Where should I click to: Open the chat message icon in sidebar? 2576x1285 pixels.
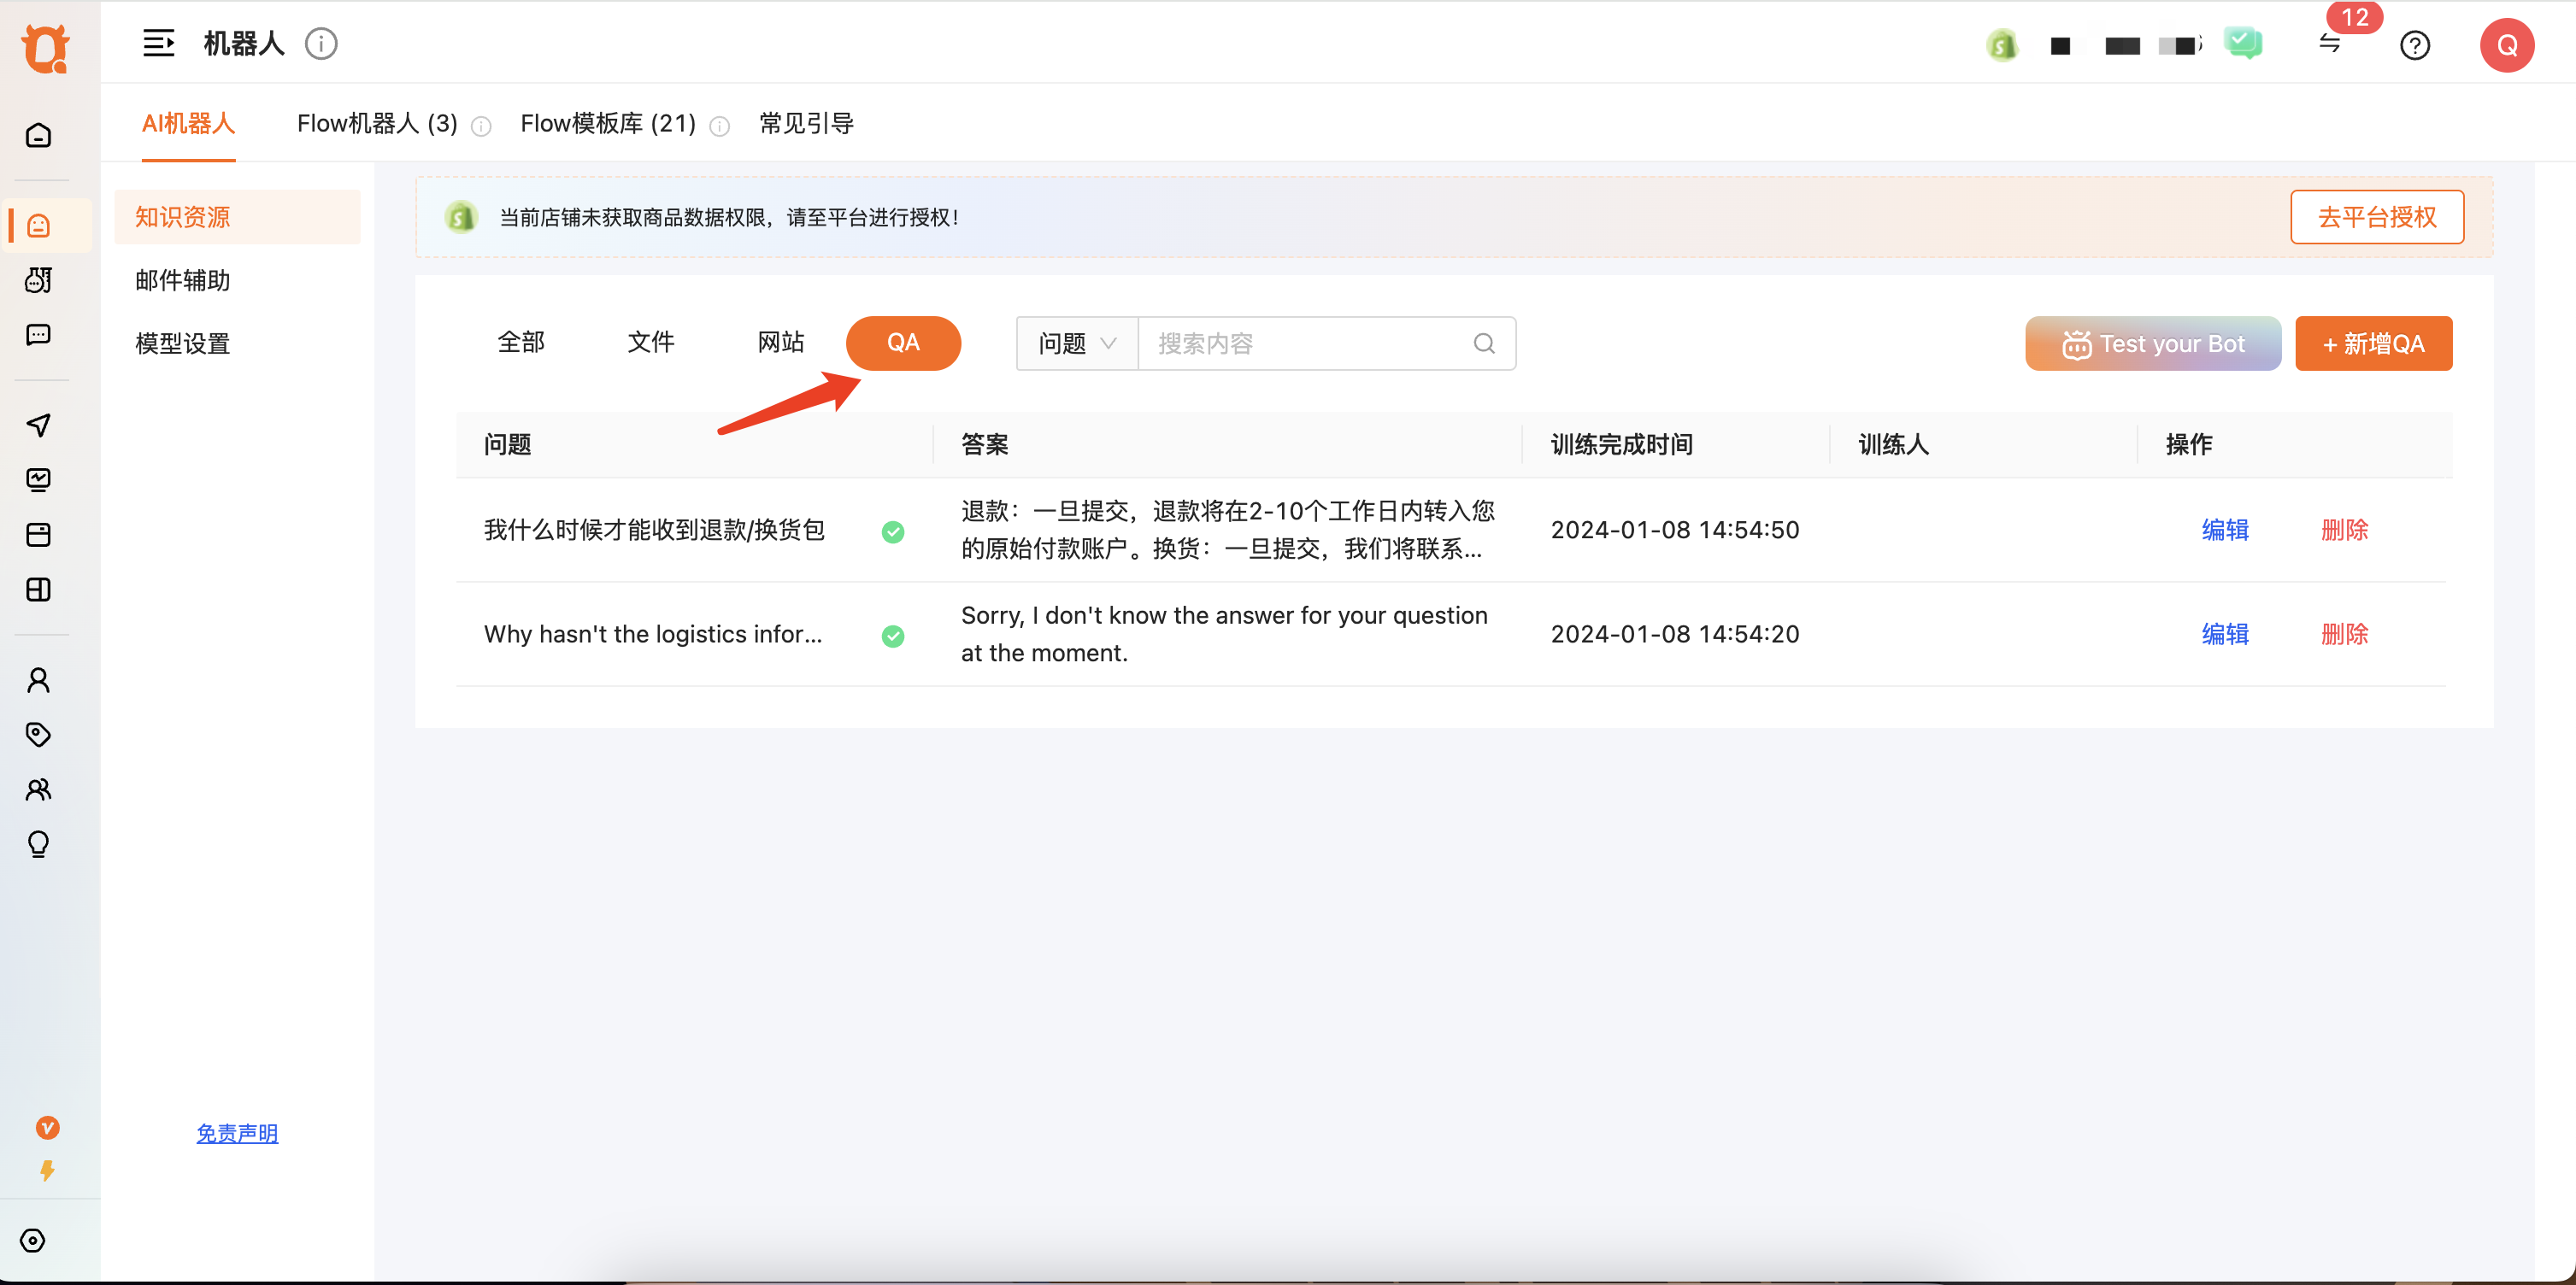point(38,335)
